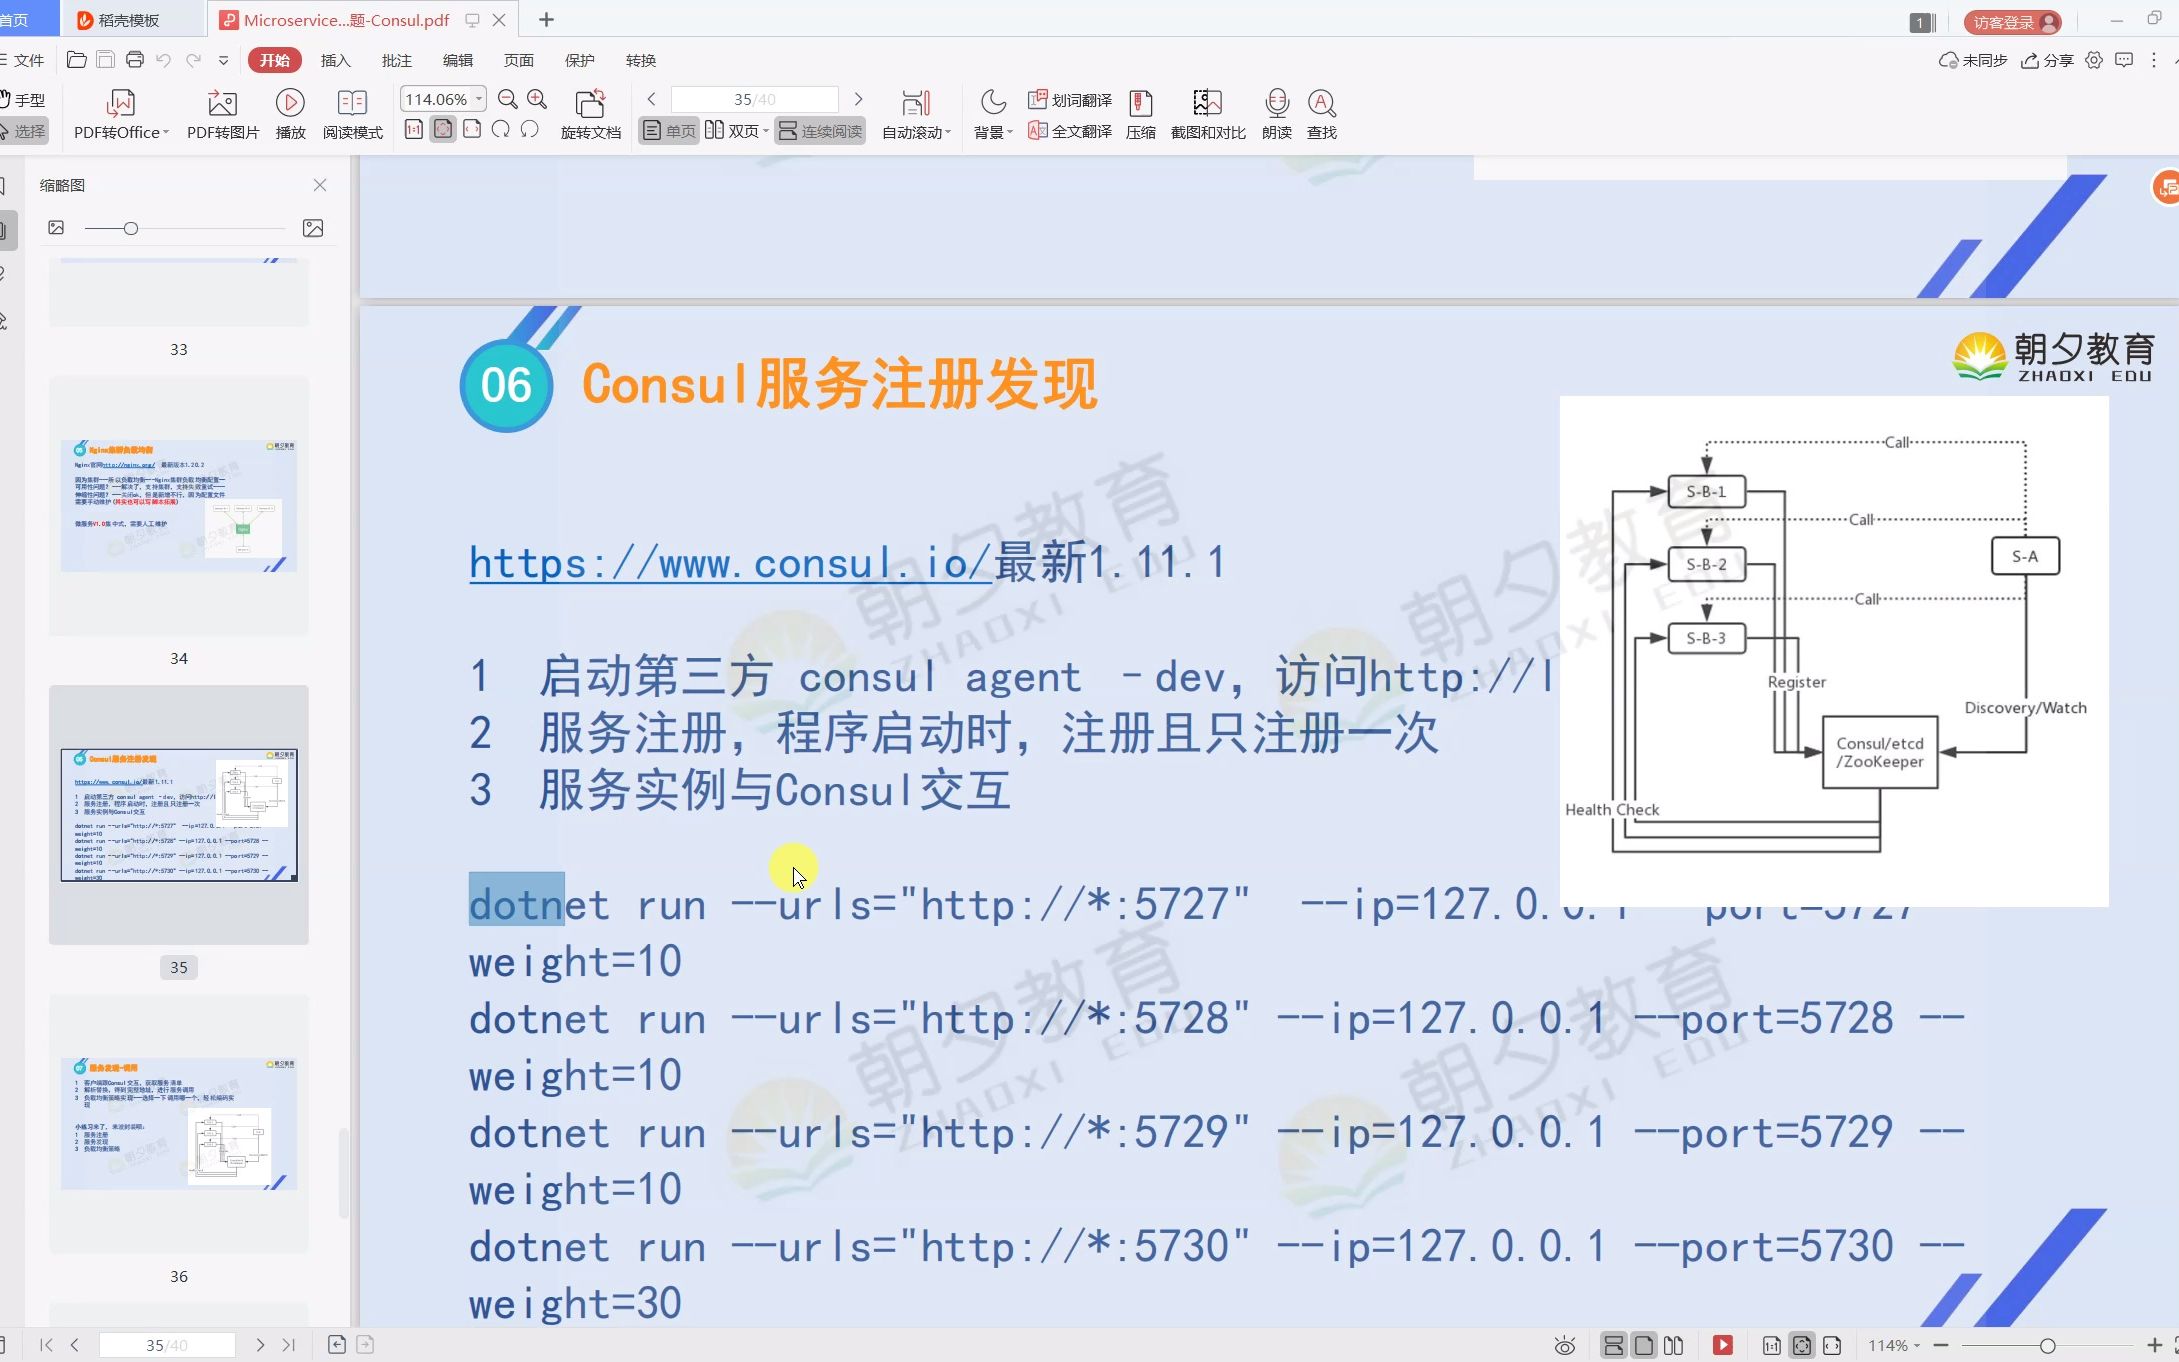The image size is (2179, 1362).
Task: Go to next page in ribbon
Action: coord(858,99)
